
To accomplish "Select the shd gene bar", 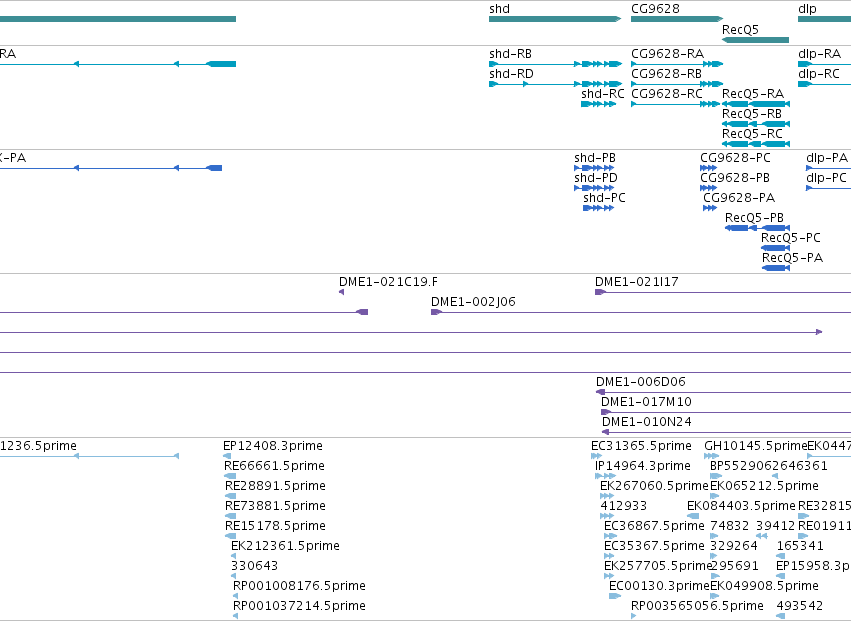I will [555, 19].
